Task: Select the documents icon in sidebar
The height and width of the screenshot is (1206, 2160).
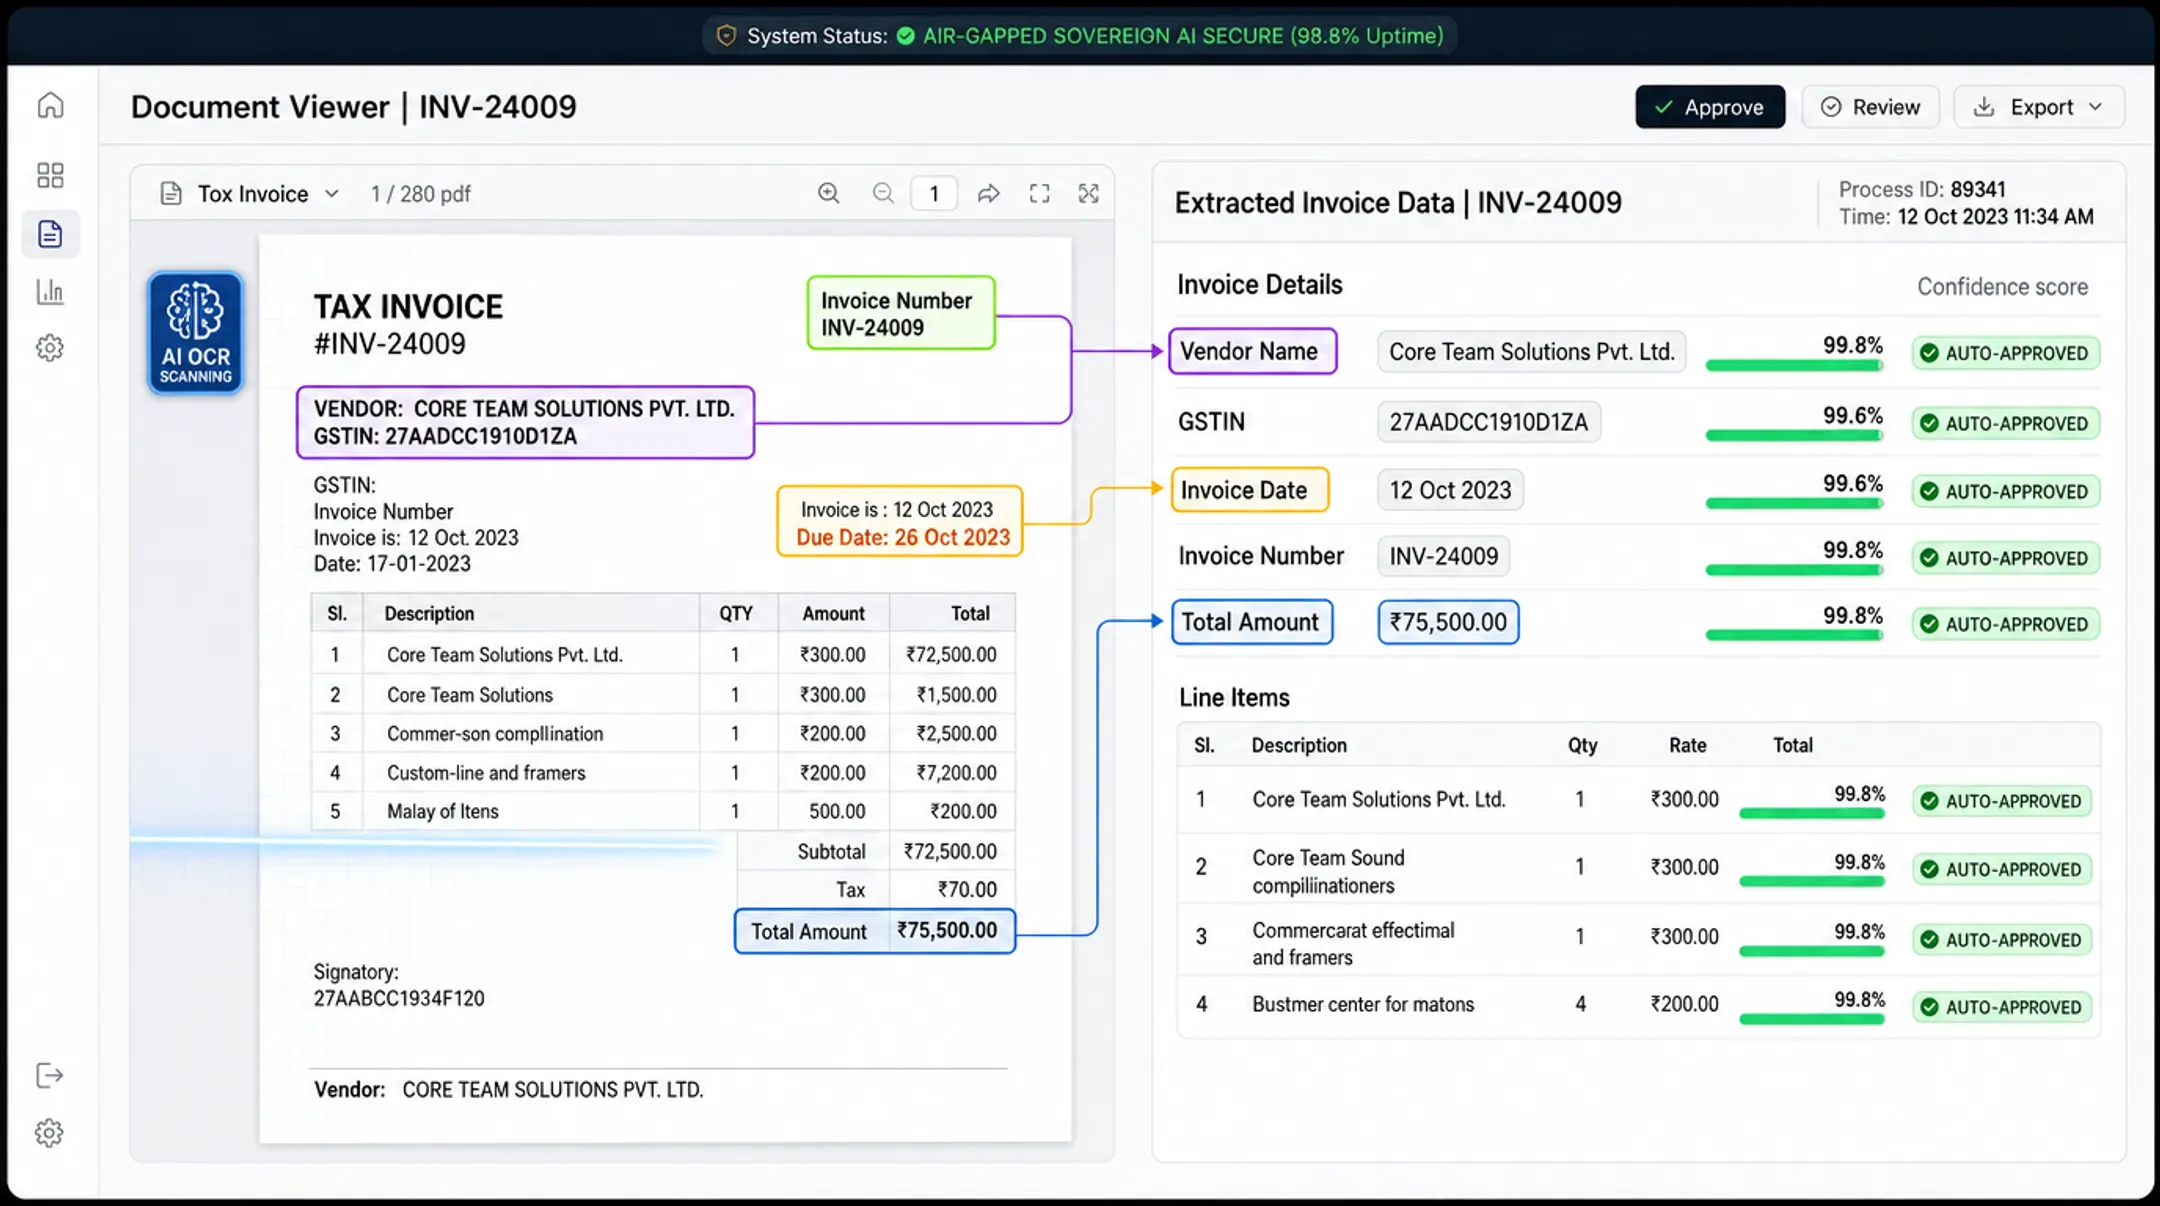Action: point(50,234)
